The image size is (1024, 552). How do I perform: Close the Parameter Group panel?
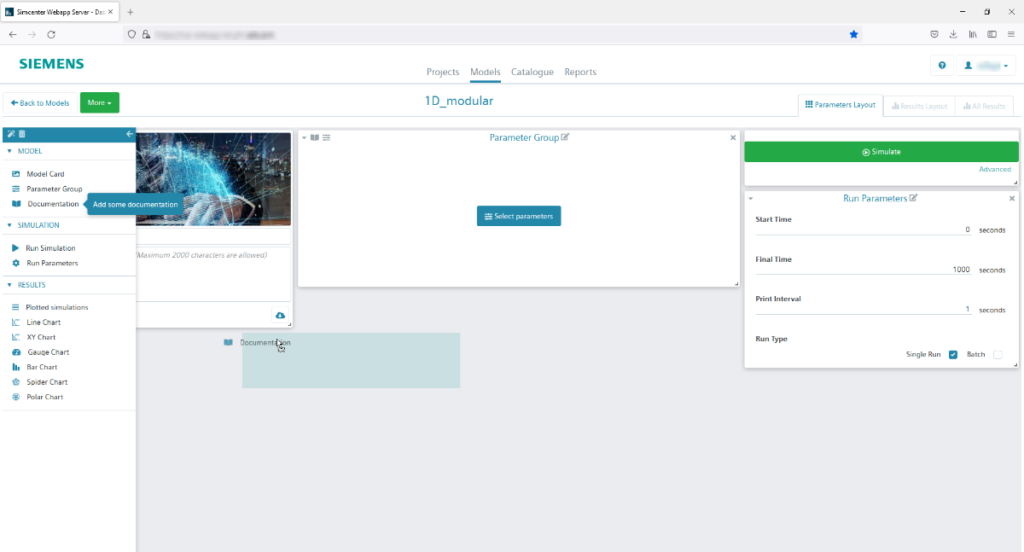click(x=733, y=138)
